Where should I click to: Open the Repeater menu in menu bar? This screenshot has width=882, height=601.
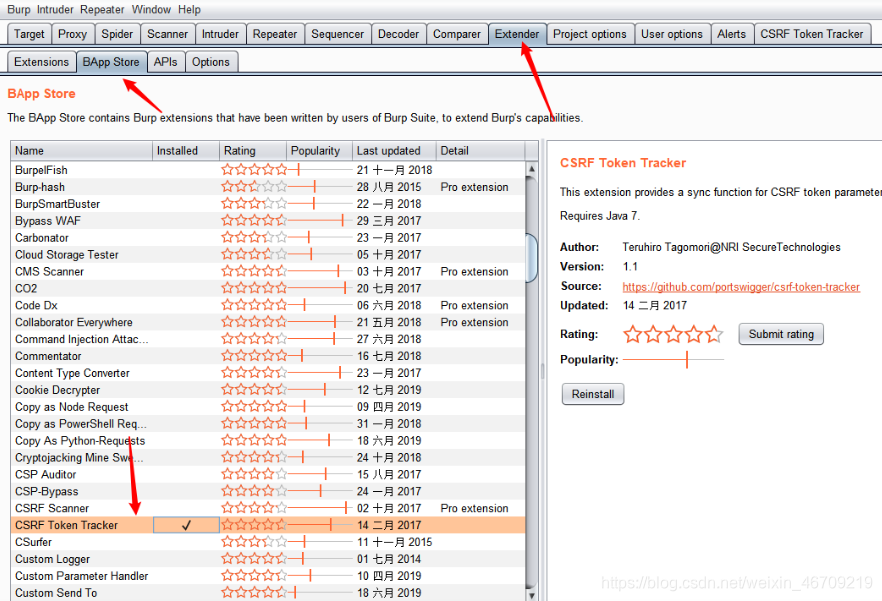102,10
